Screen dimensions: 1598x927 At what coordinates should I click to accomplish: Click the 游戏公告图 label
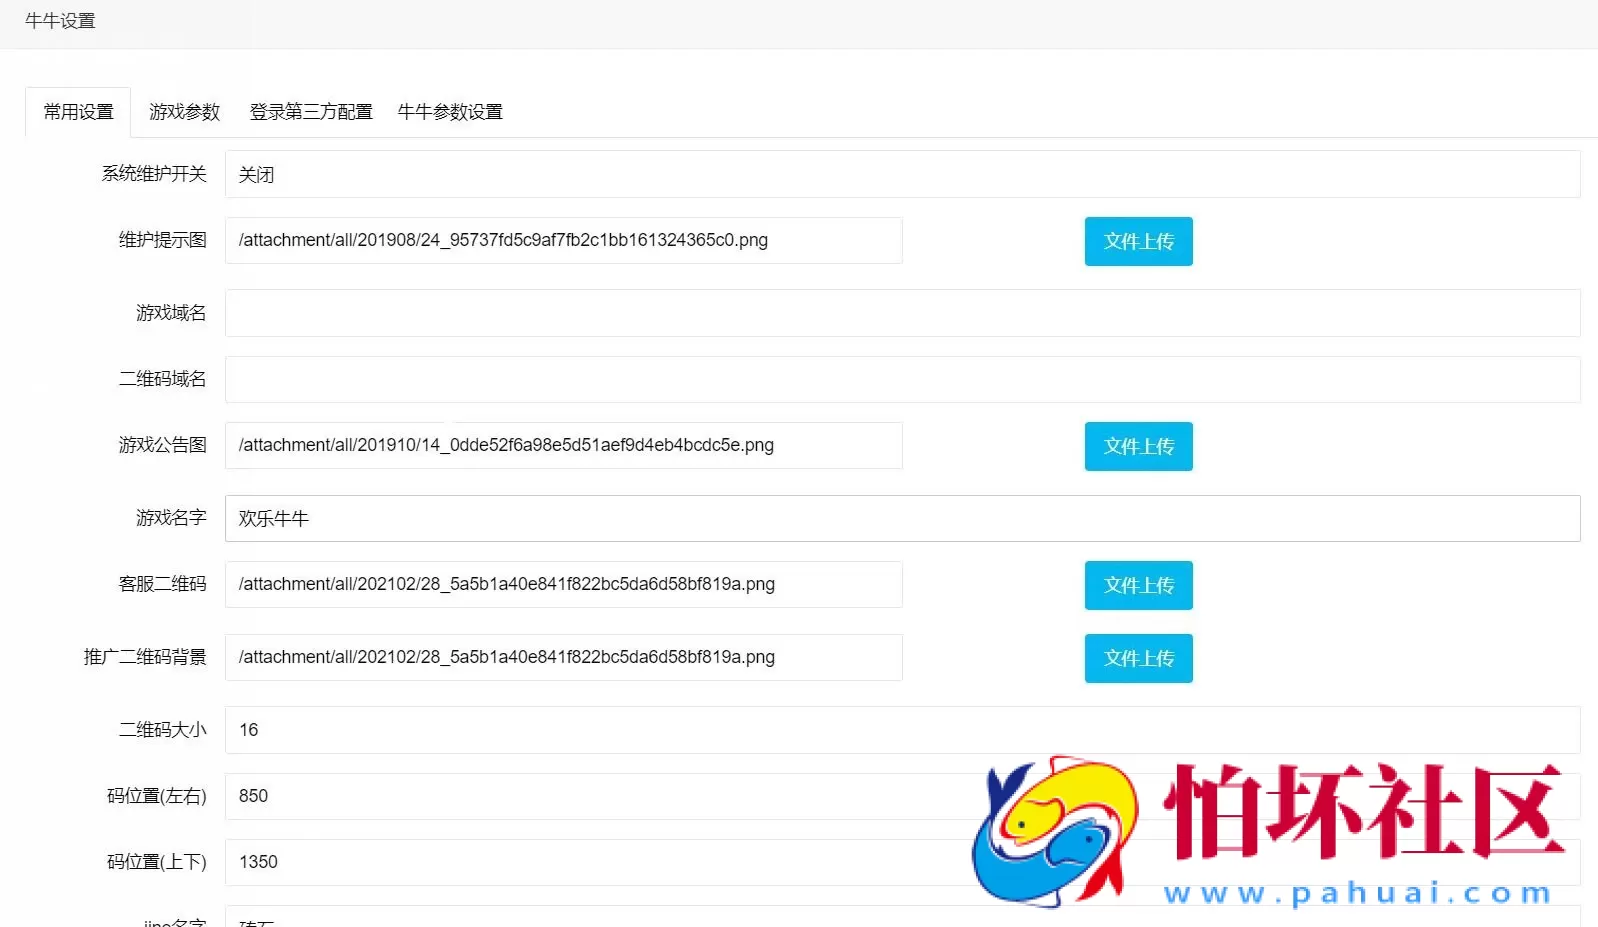[x=163, y=445]
